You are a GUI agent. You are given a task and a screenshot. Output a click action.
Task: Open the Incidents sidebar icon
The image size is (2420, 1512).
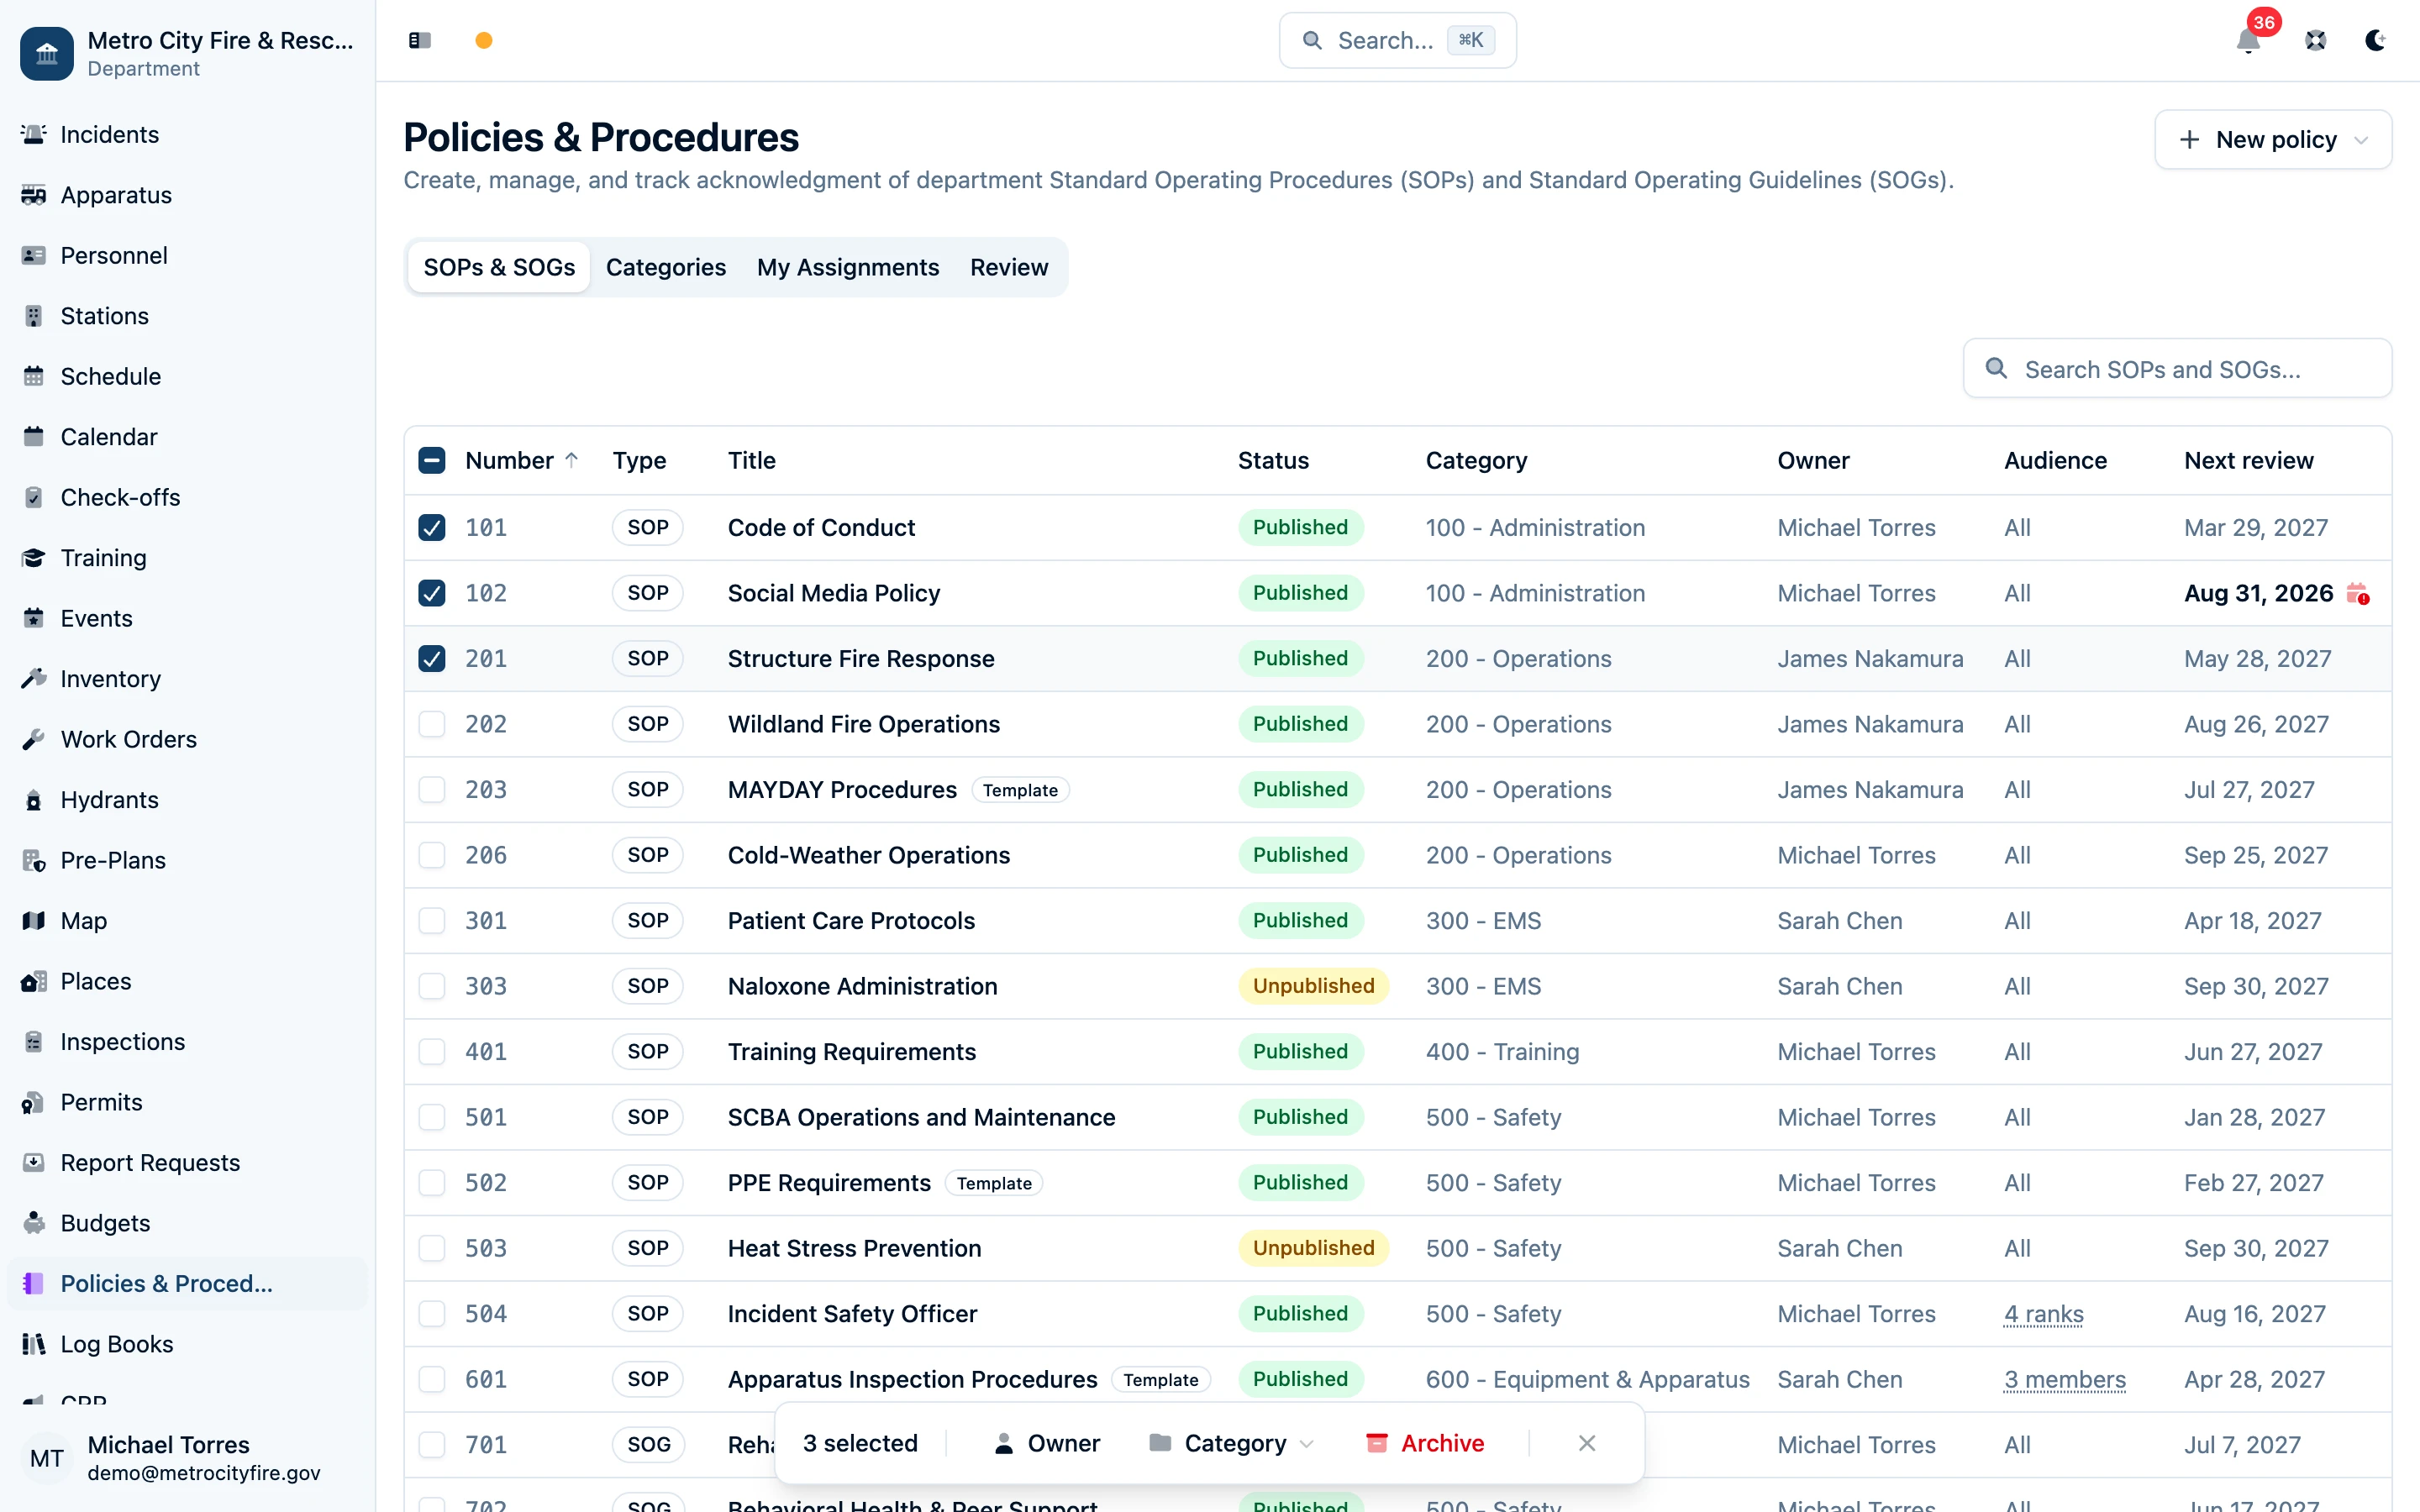coord(34,134)
